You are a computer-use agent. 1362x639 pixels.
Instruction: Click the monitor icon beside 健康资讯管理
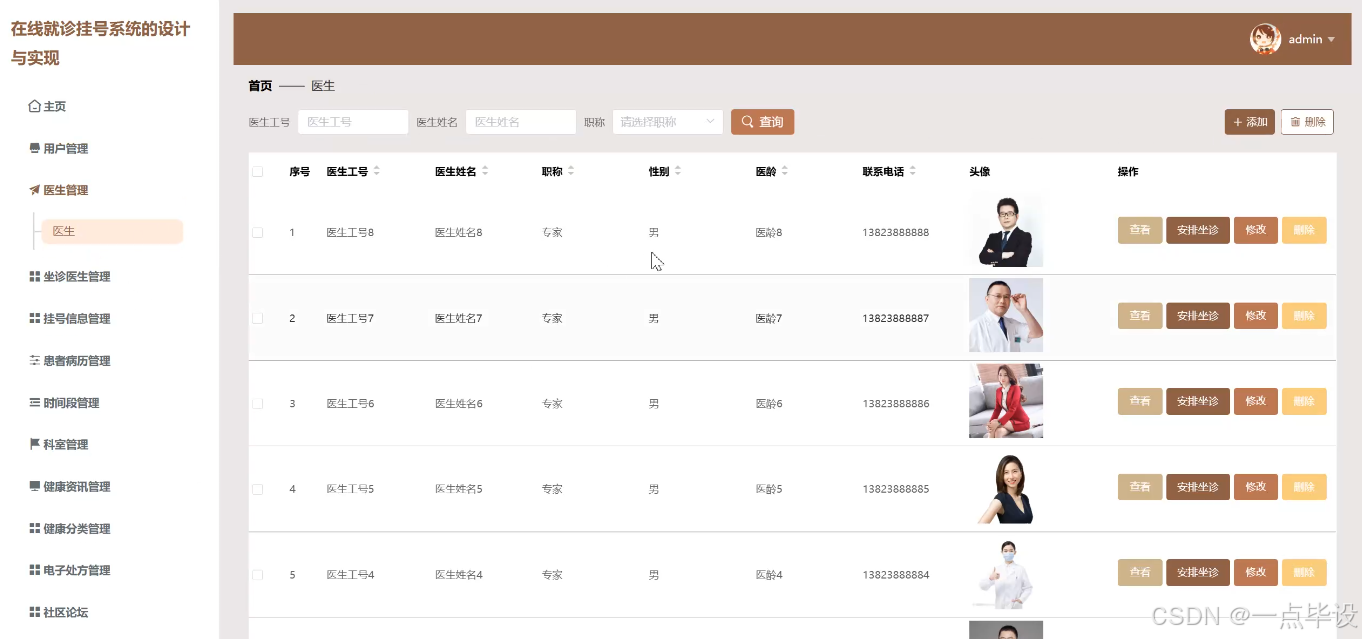coord(35,486)
